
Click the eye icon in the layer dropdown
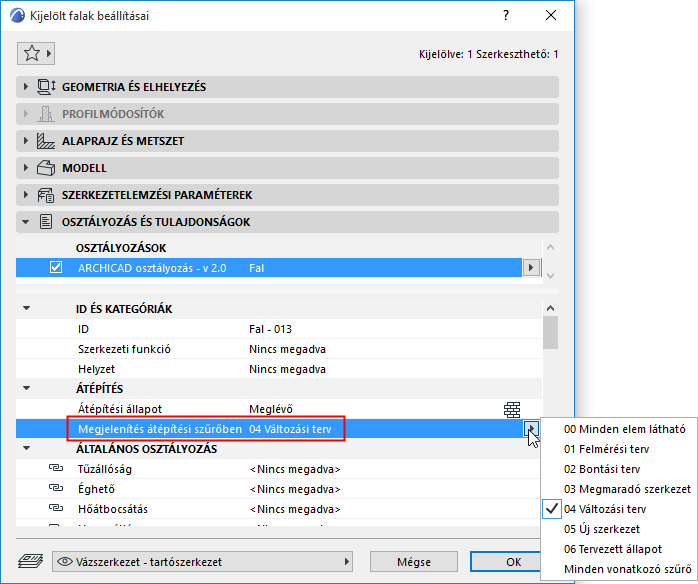tap(65, 562)
